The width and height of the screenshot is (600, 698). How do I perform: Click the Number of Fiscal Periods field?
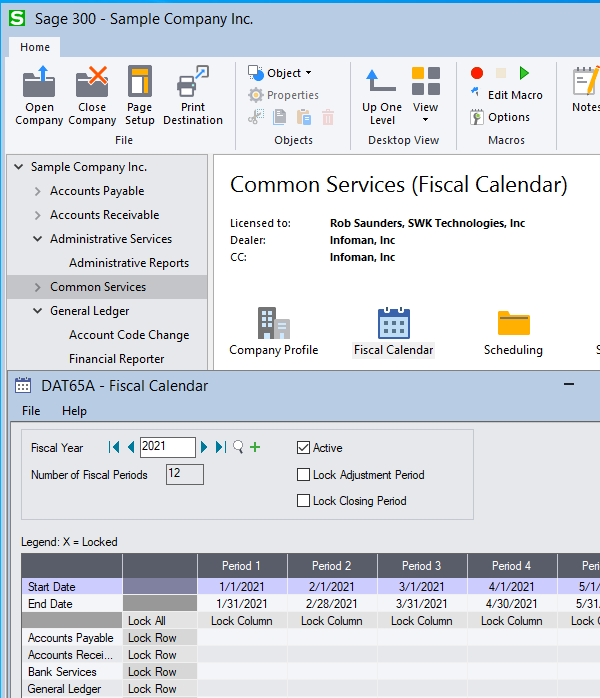coord(185,474)
